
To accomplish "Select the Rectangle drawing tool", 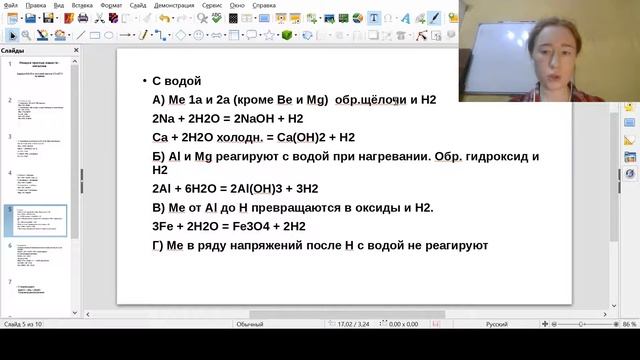I will click(x=95, y=36).
